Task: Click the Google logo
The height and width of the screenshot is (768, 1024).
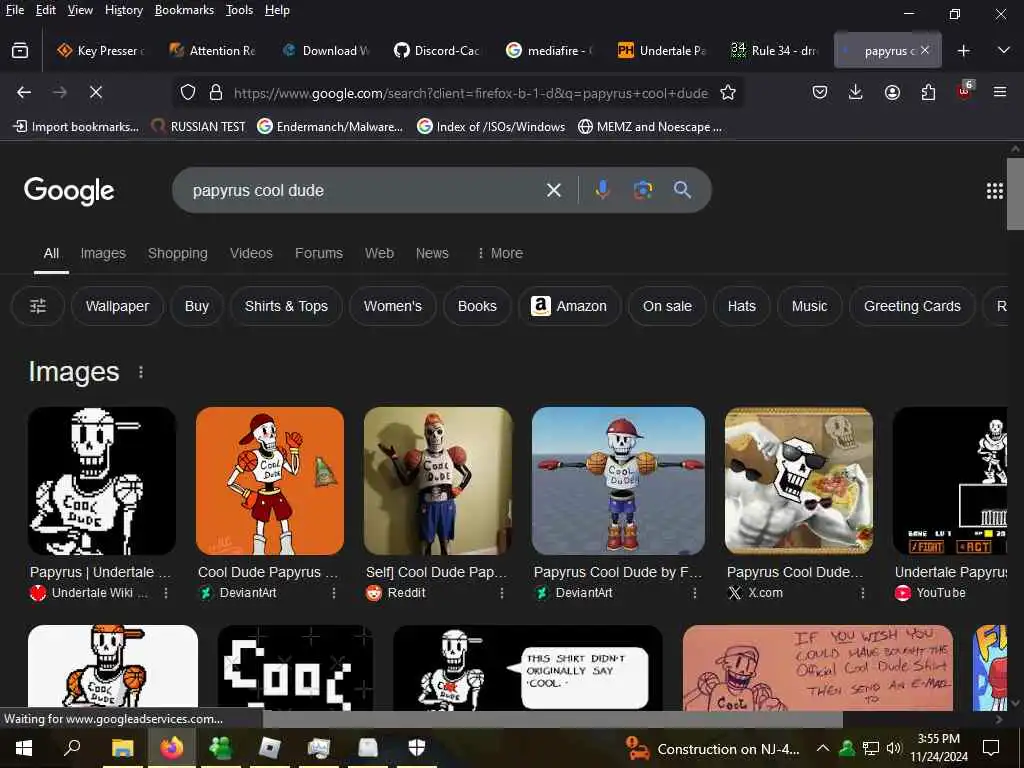Action: [x=69, y=191]
